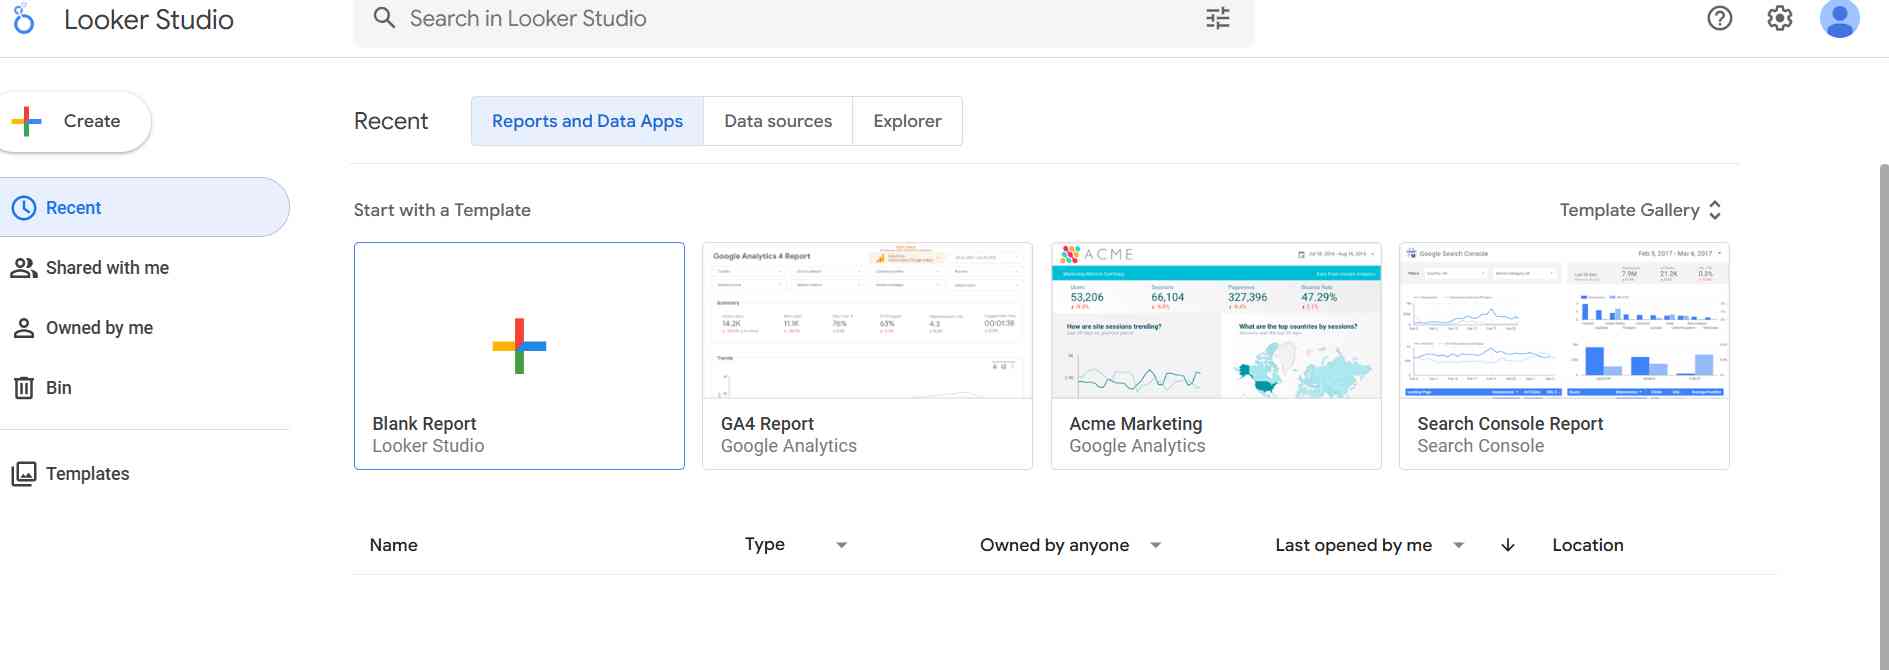
Task: Click the Search in Looker Studio field
Action: click(780, 18)
